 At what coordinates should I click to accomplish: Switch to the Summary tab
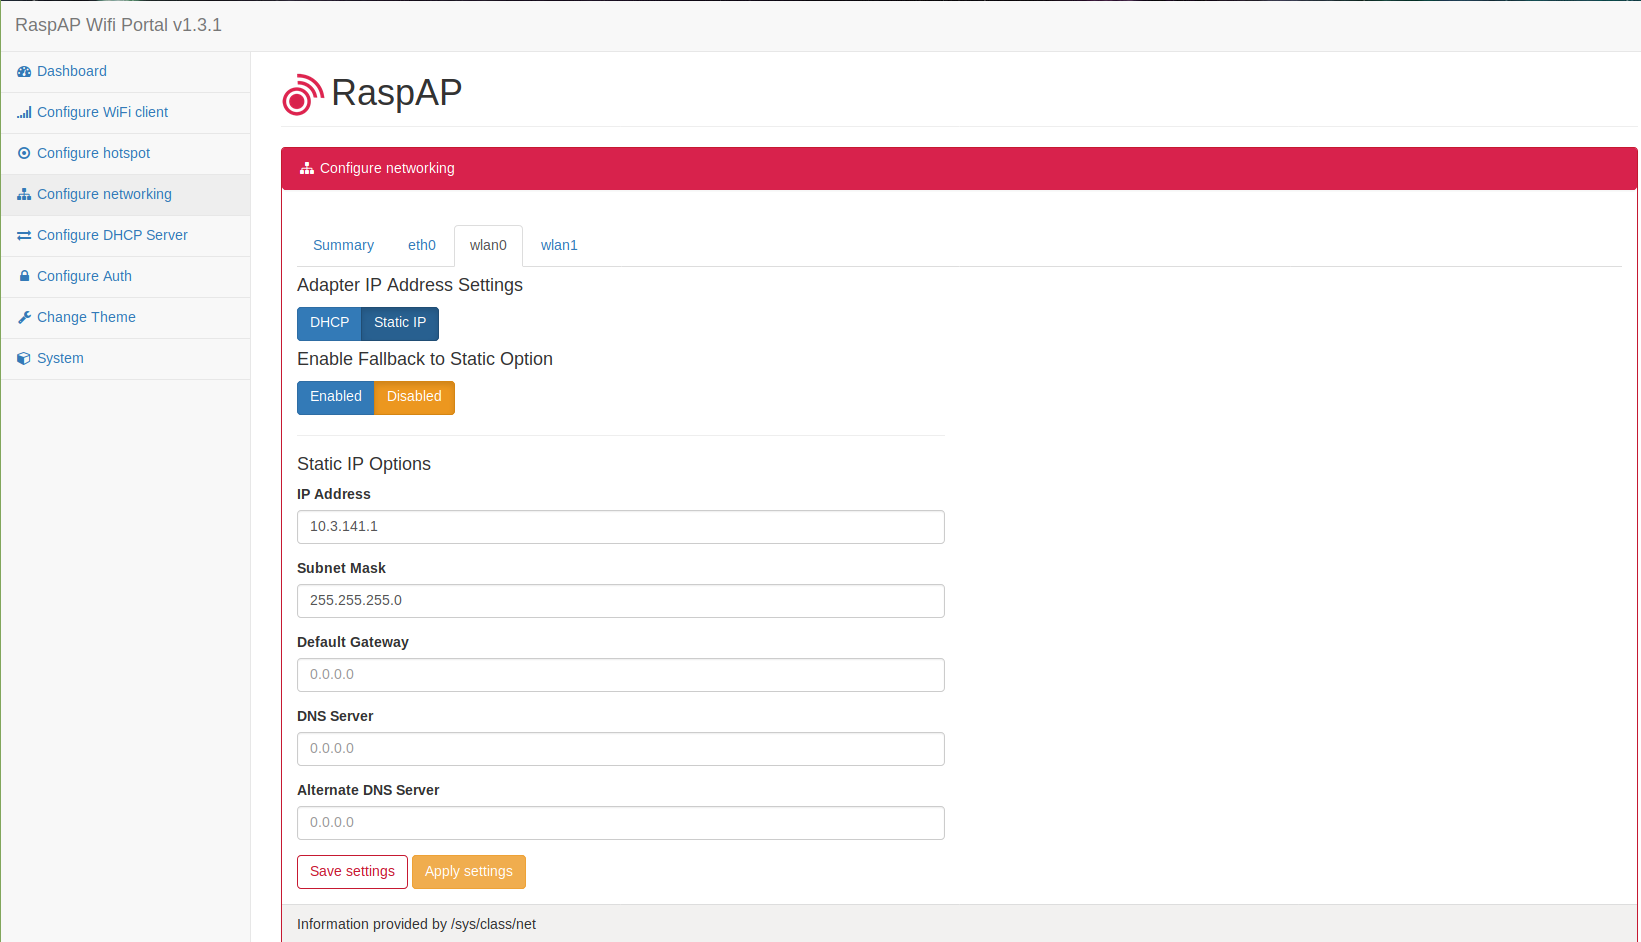click(343, 246)
